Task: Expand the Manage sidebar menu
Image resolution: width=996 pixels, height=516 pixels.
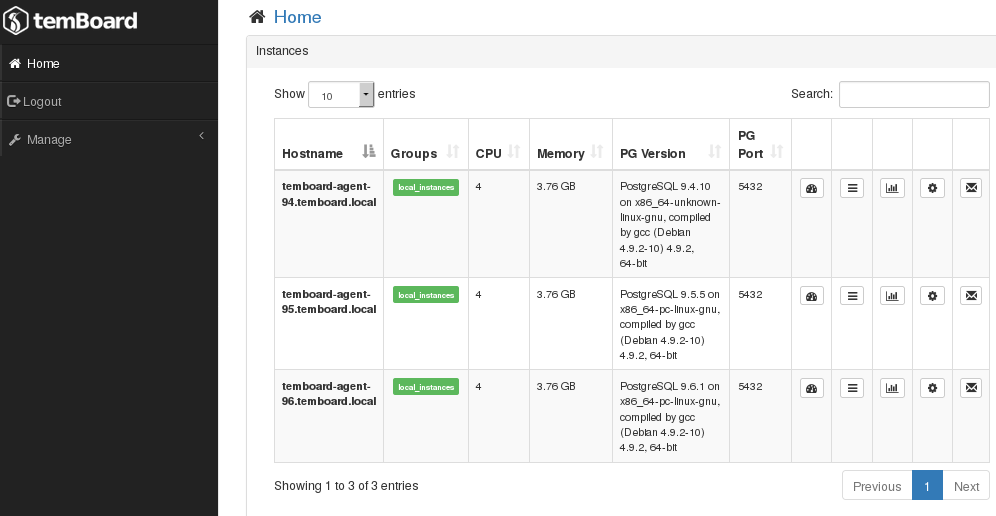Action: pos(109,139)
